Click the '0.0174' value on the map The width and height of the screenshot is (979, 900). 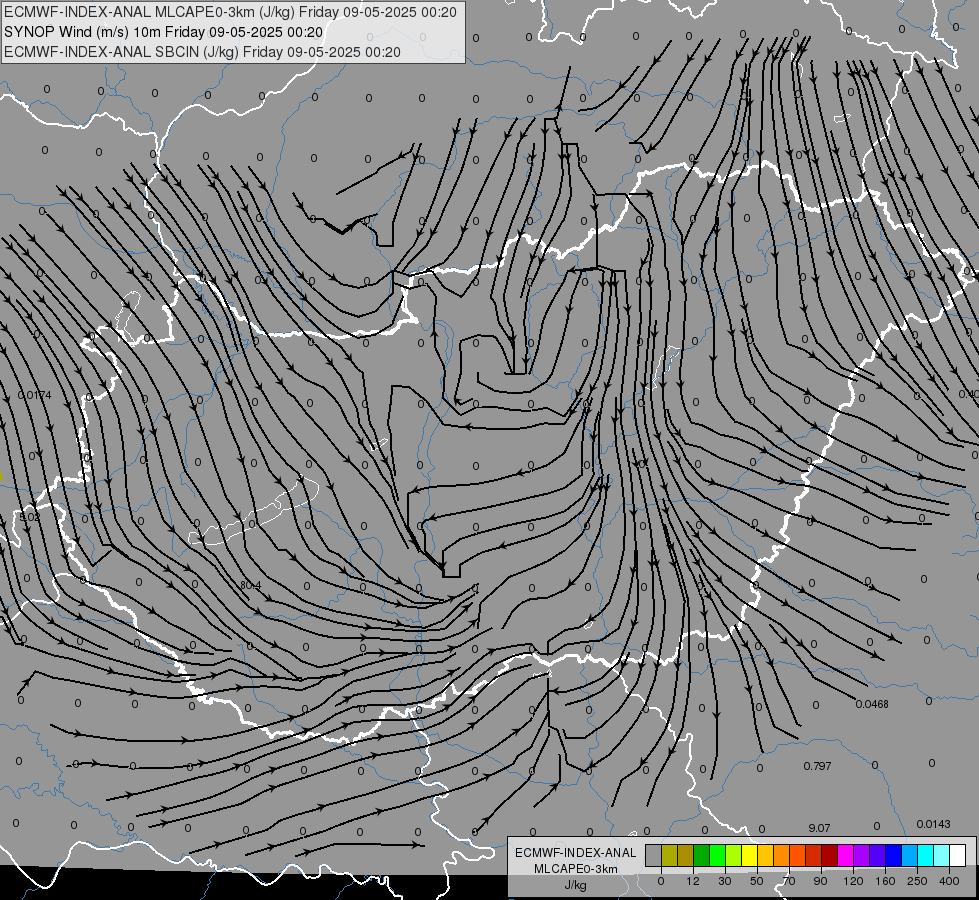(x=35, y=395)
